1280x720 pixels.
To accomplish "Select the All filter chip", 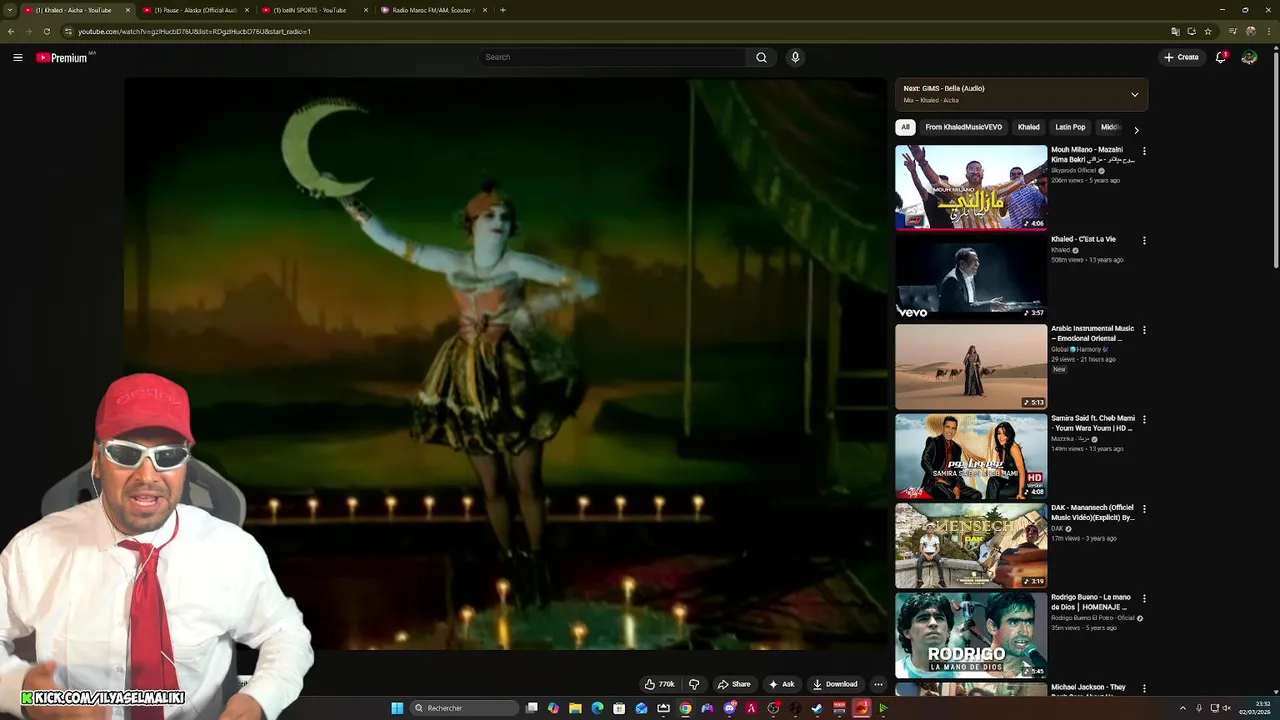I will [905, 127].
